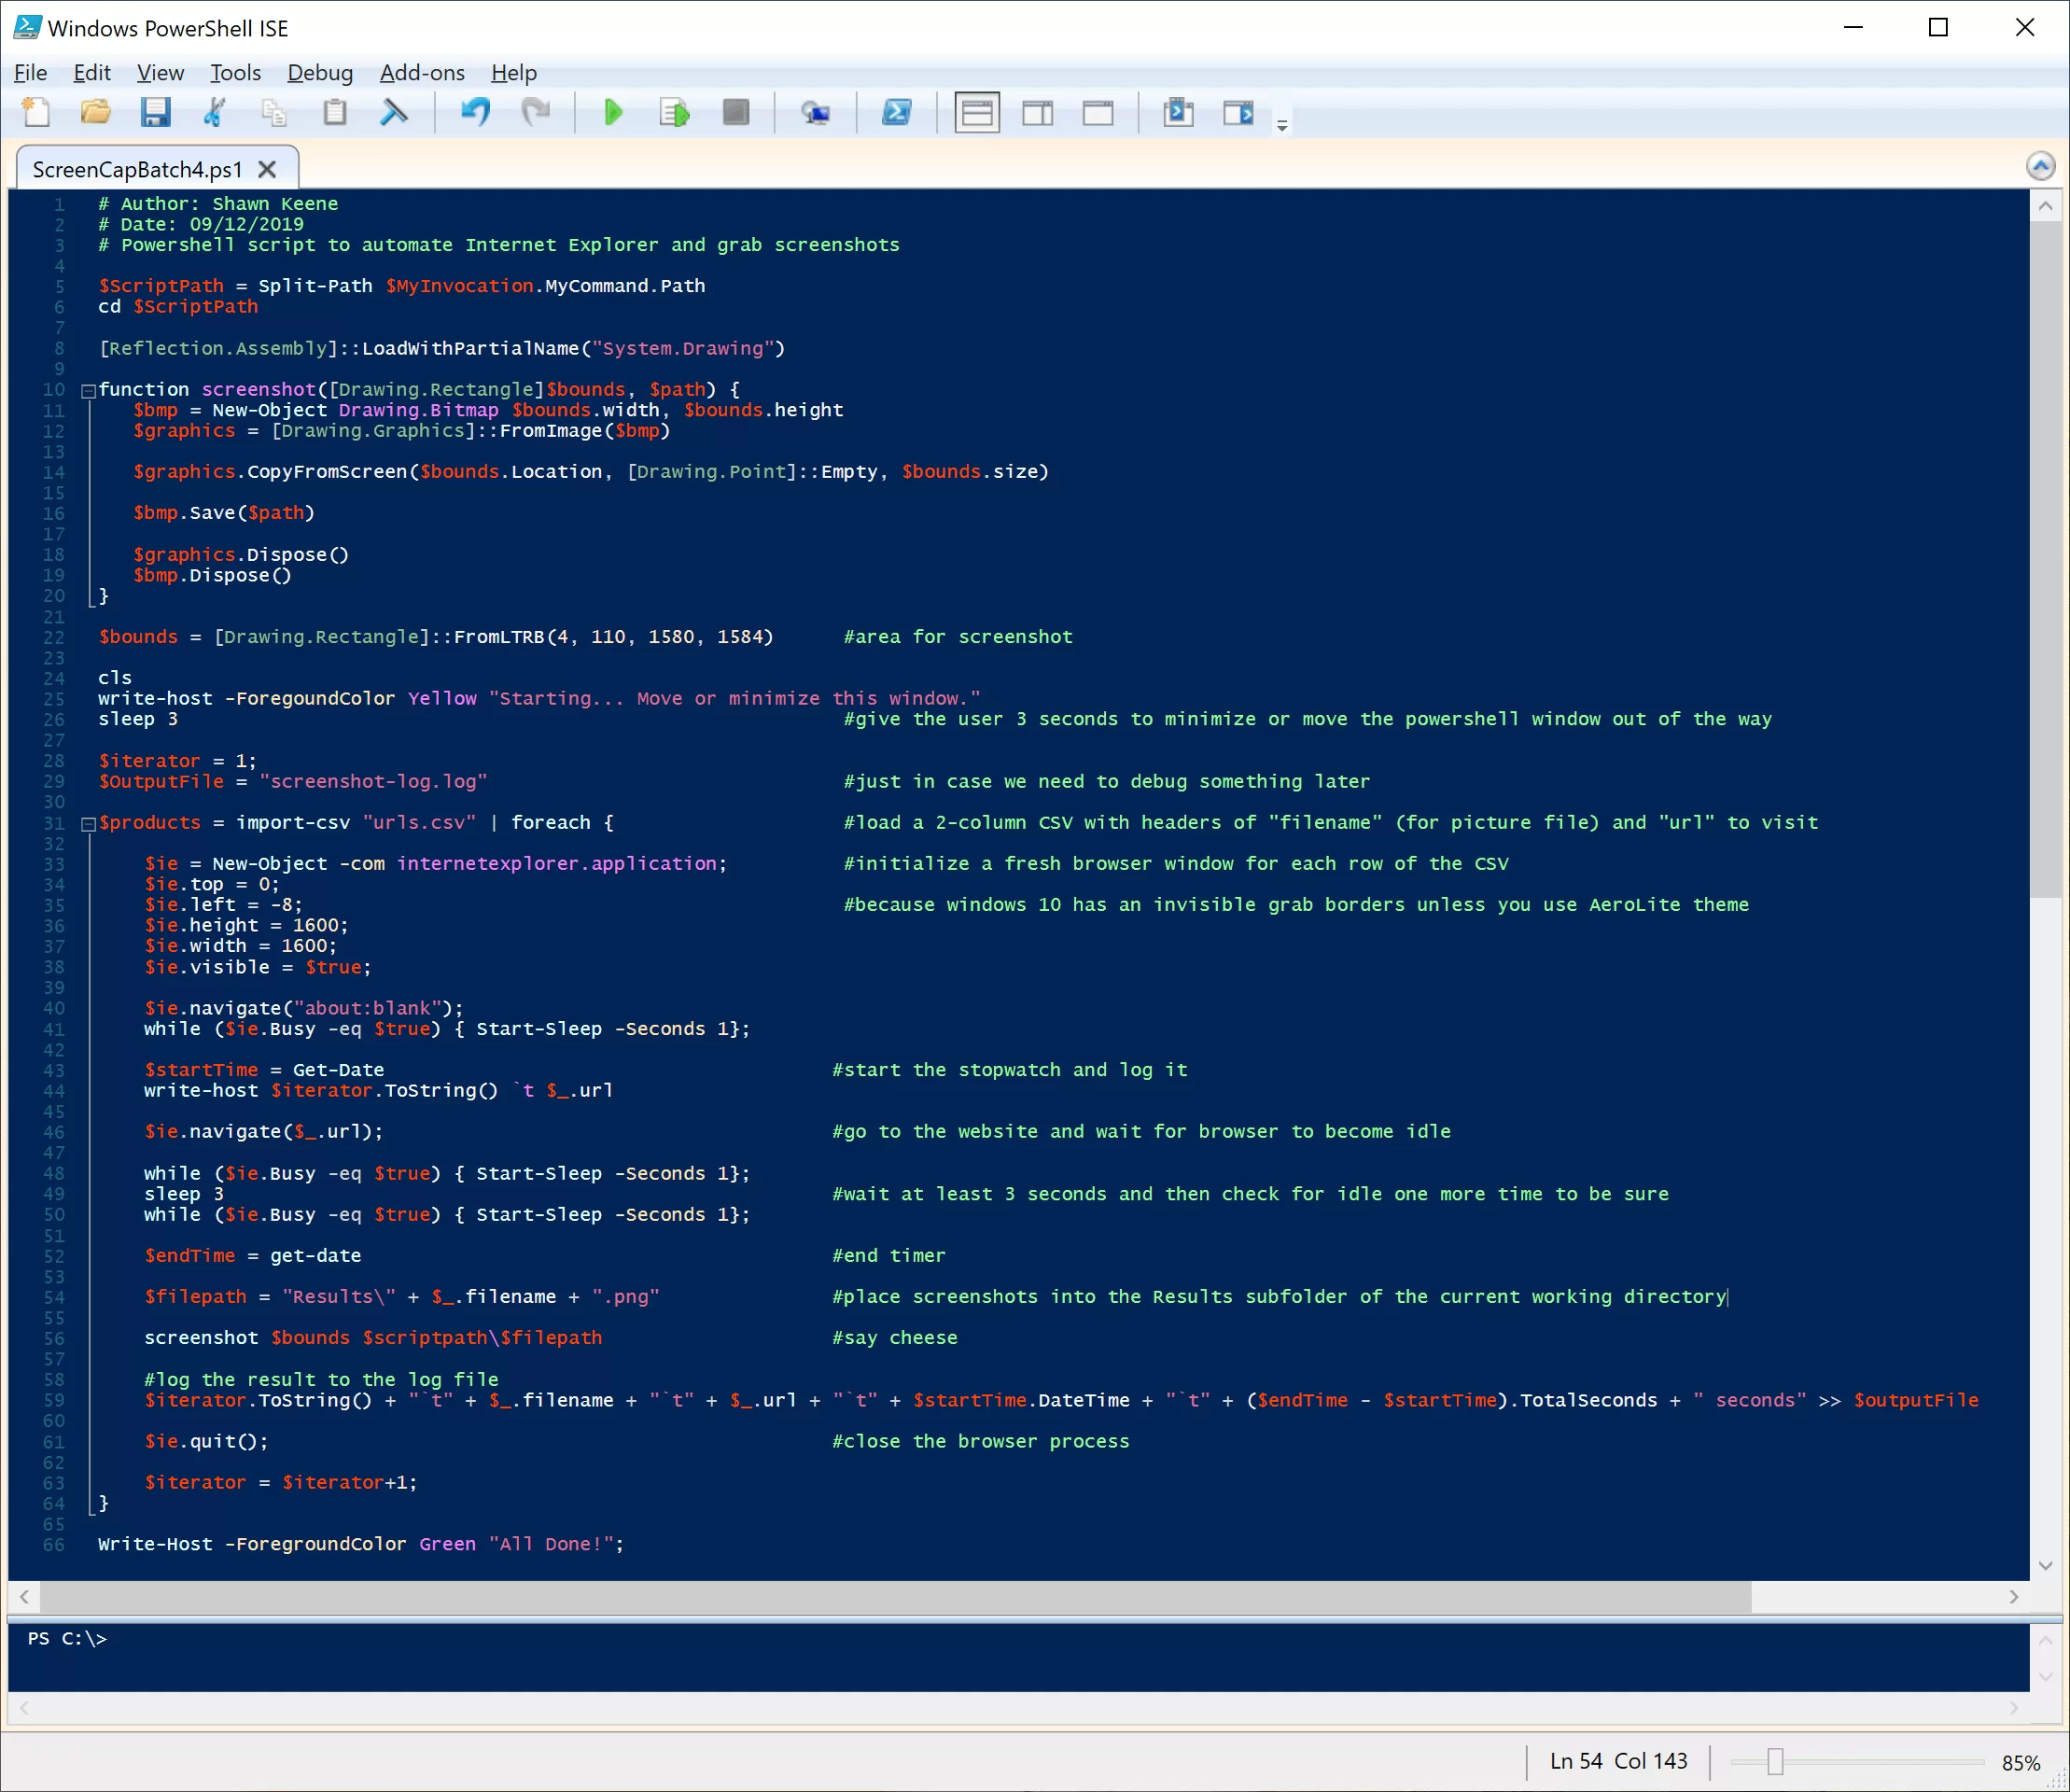Click the Undo arrow icon
Viewport: 2070px width, 1792px height.
point(475,112)
